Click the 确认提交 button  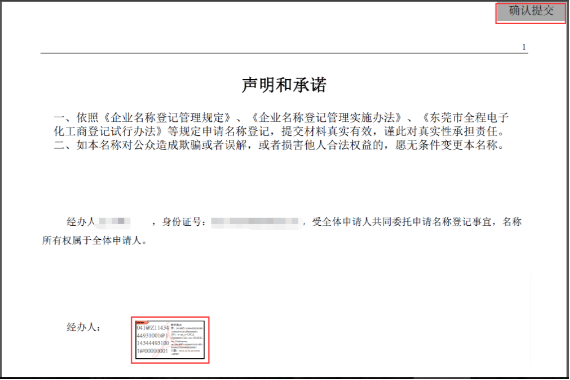531,12
